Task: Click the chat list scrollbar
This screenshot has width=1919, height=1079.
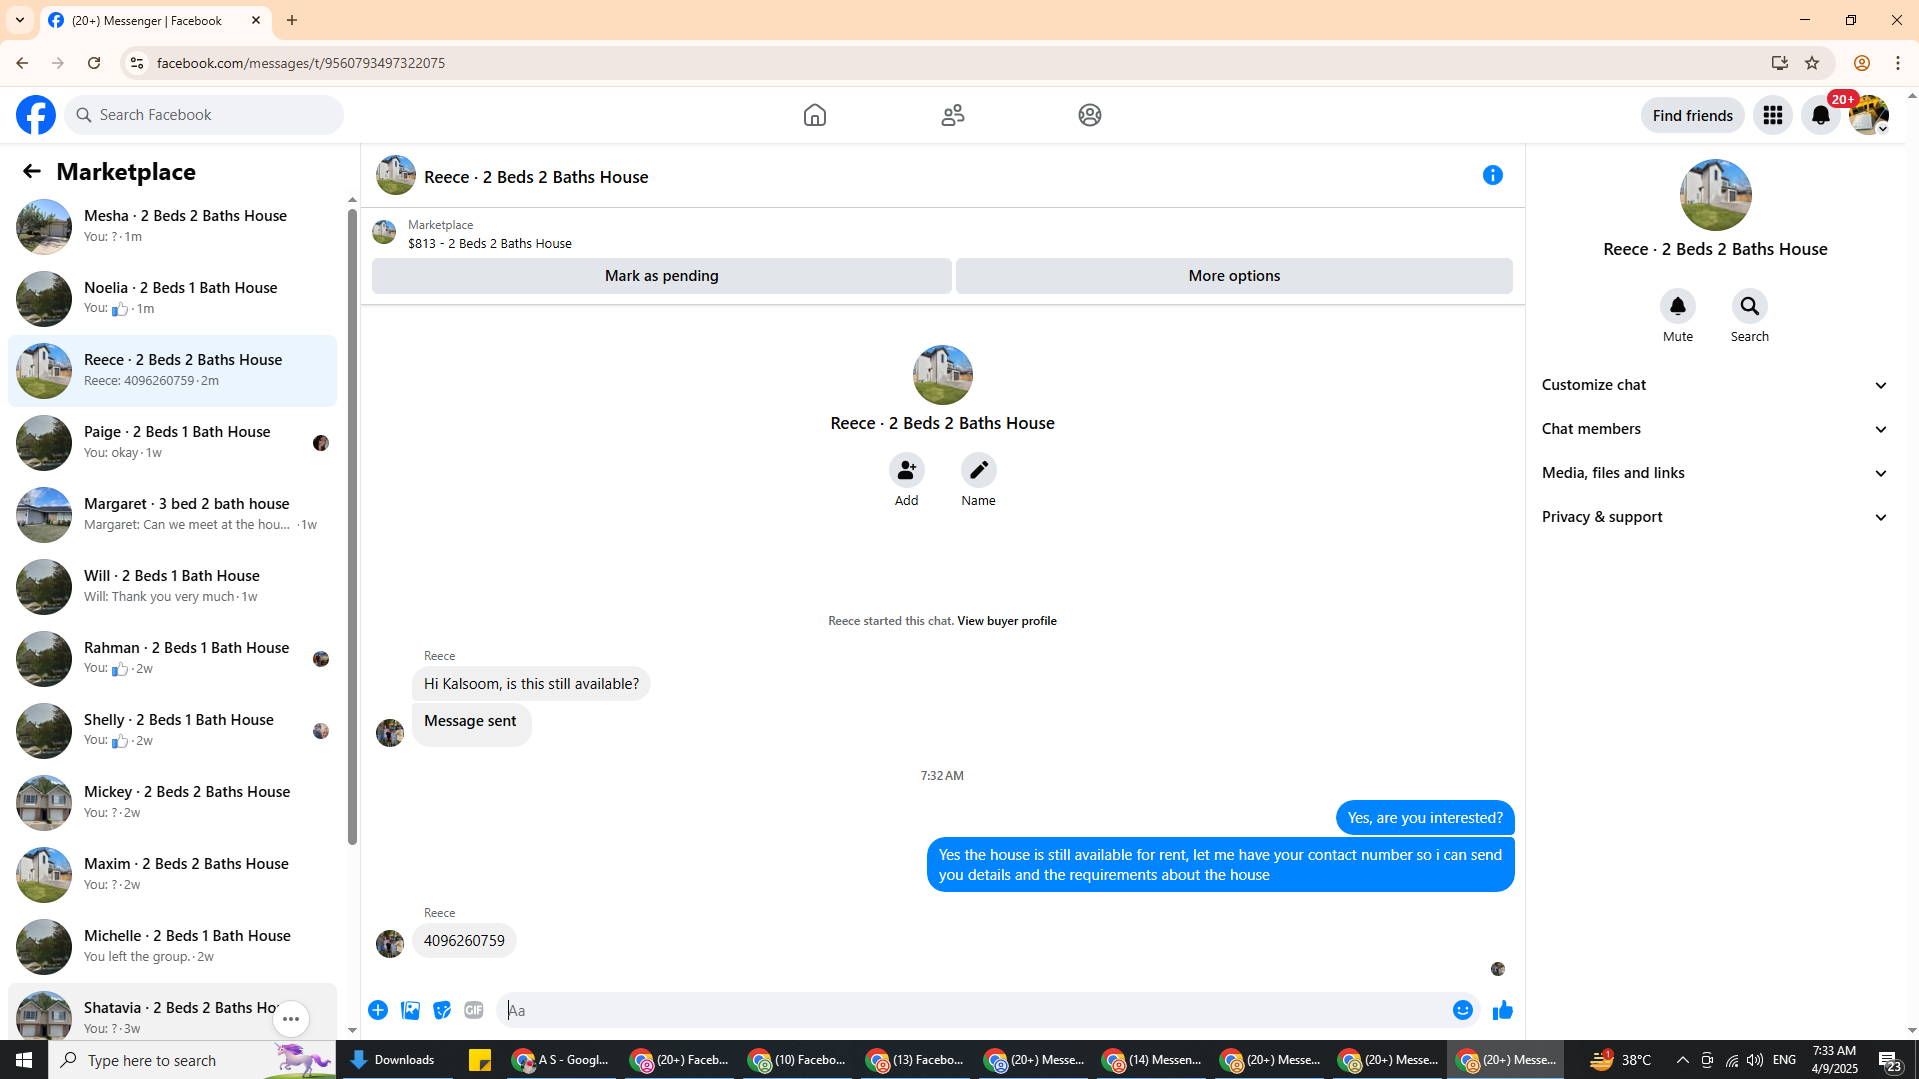Action: [352, 525]
